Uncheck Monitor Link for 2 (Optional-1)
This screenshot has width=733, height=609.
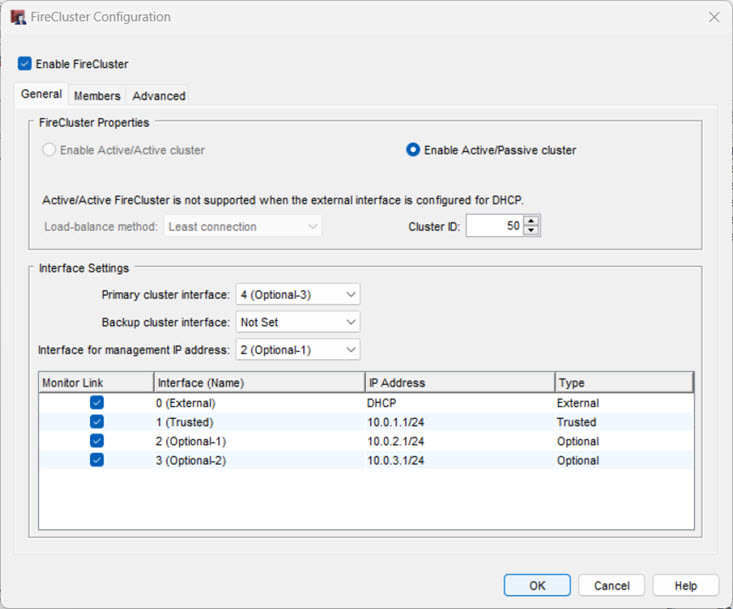tap(96, 441)
